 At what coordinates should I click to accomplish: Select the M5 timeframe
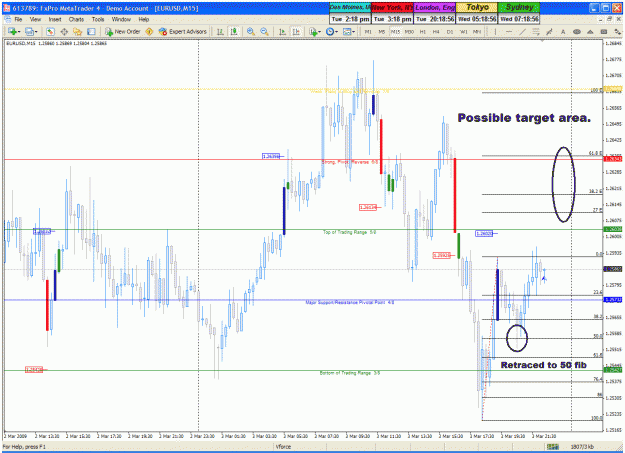(x=381, y=32)
